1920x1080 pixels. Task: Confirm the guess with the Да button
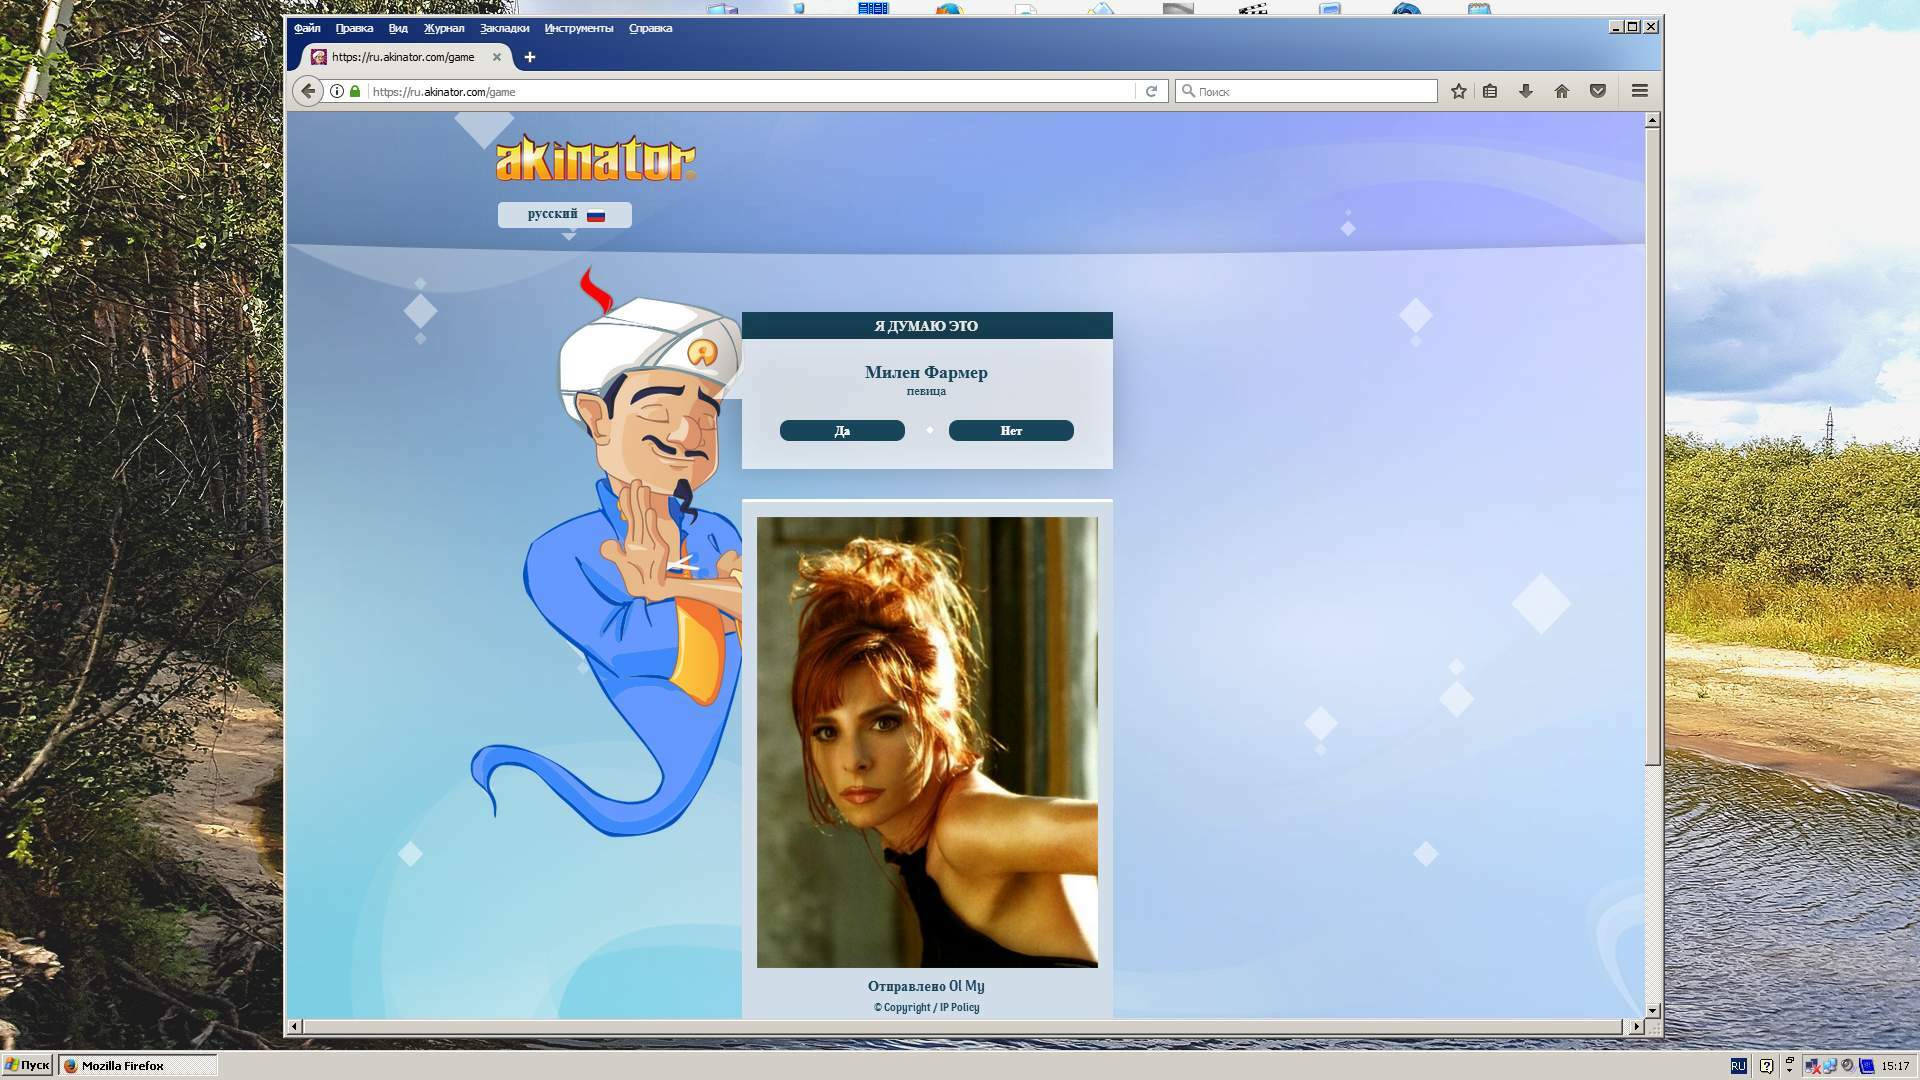pyautogui.click(x=842, y=430)
